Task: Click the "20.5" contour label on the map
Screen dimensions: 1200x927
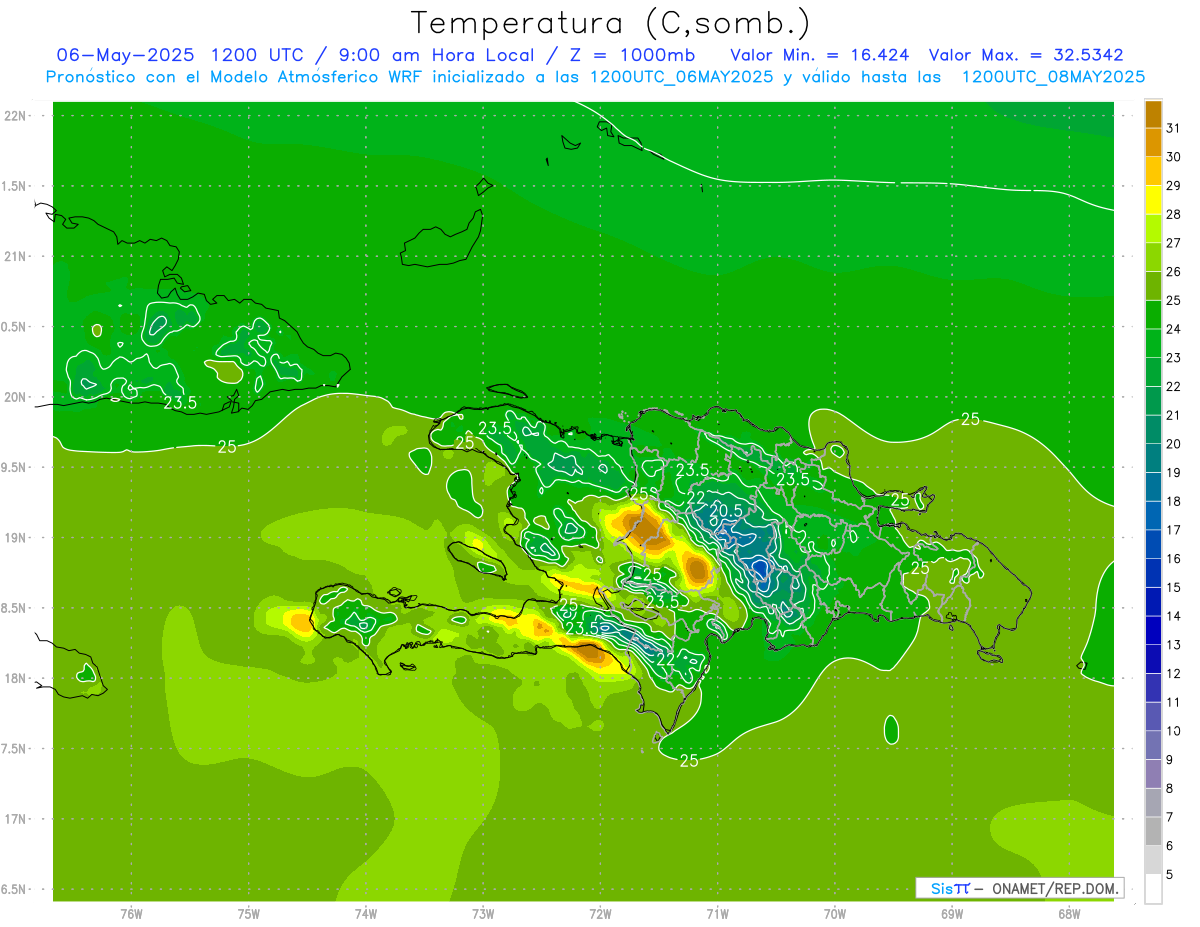Action: point(725,510)
